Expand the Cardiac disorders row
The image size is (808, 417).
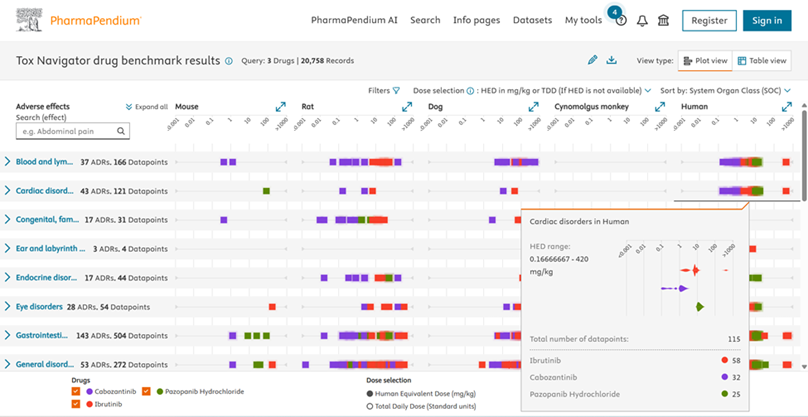7,190
